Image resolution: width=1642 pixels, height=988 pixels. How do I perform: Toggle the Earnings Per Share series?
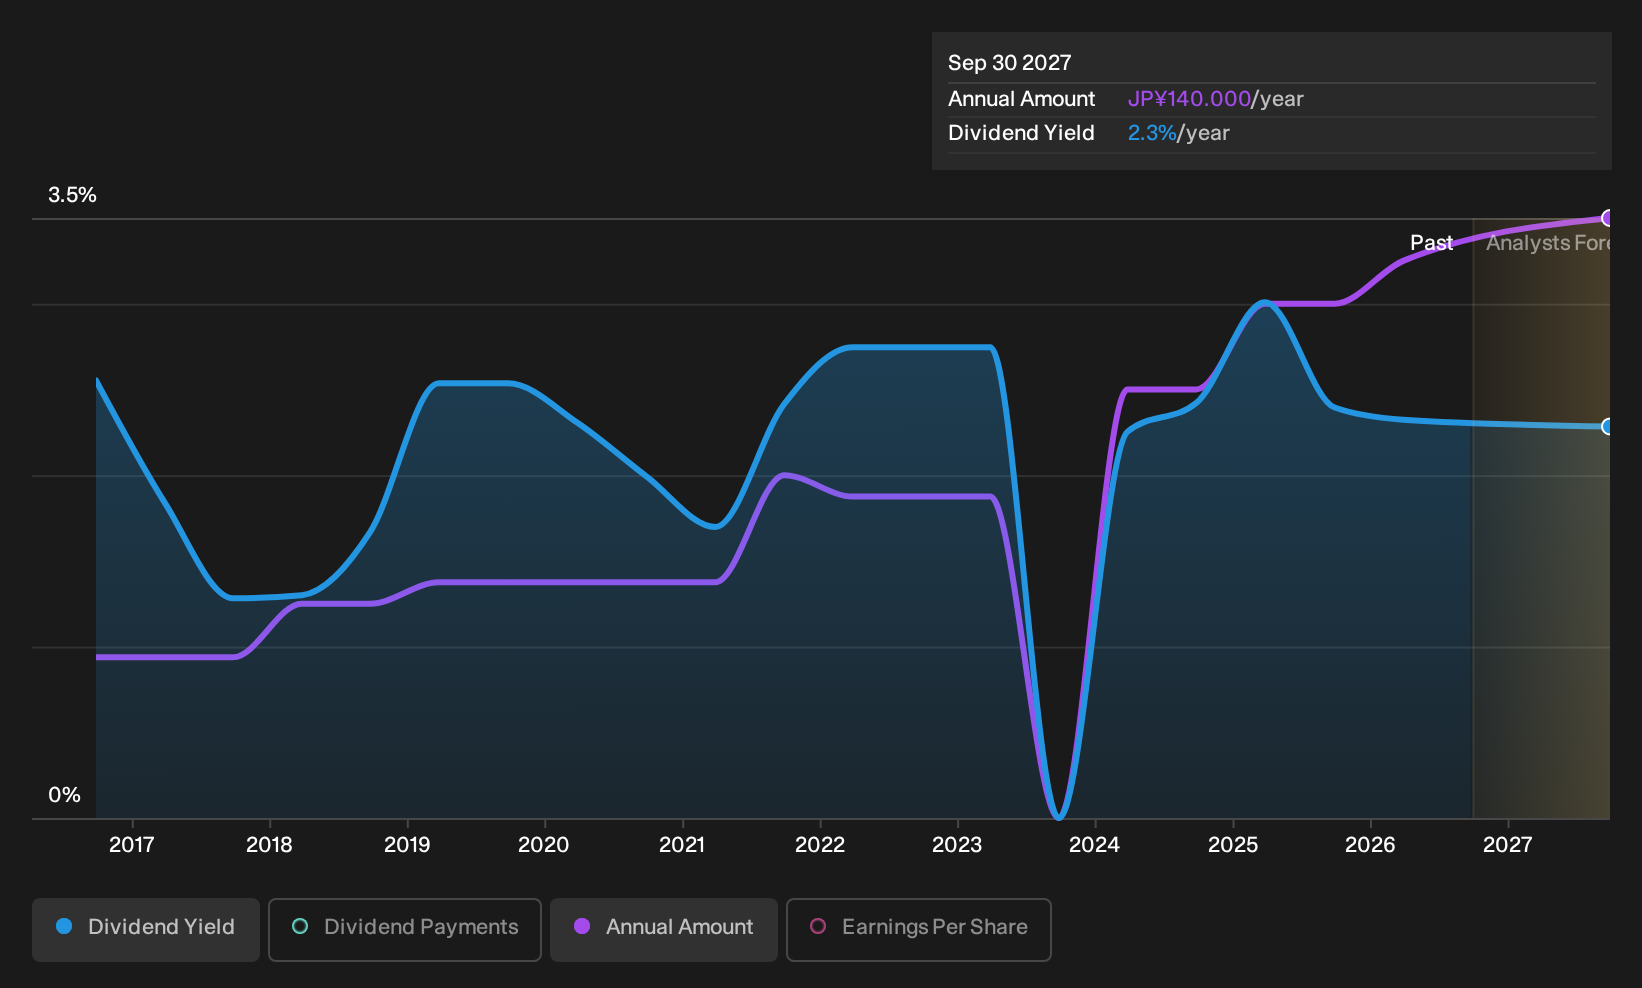click(x=919, y=929)
